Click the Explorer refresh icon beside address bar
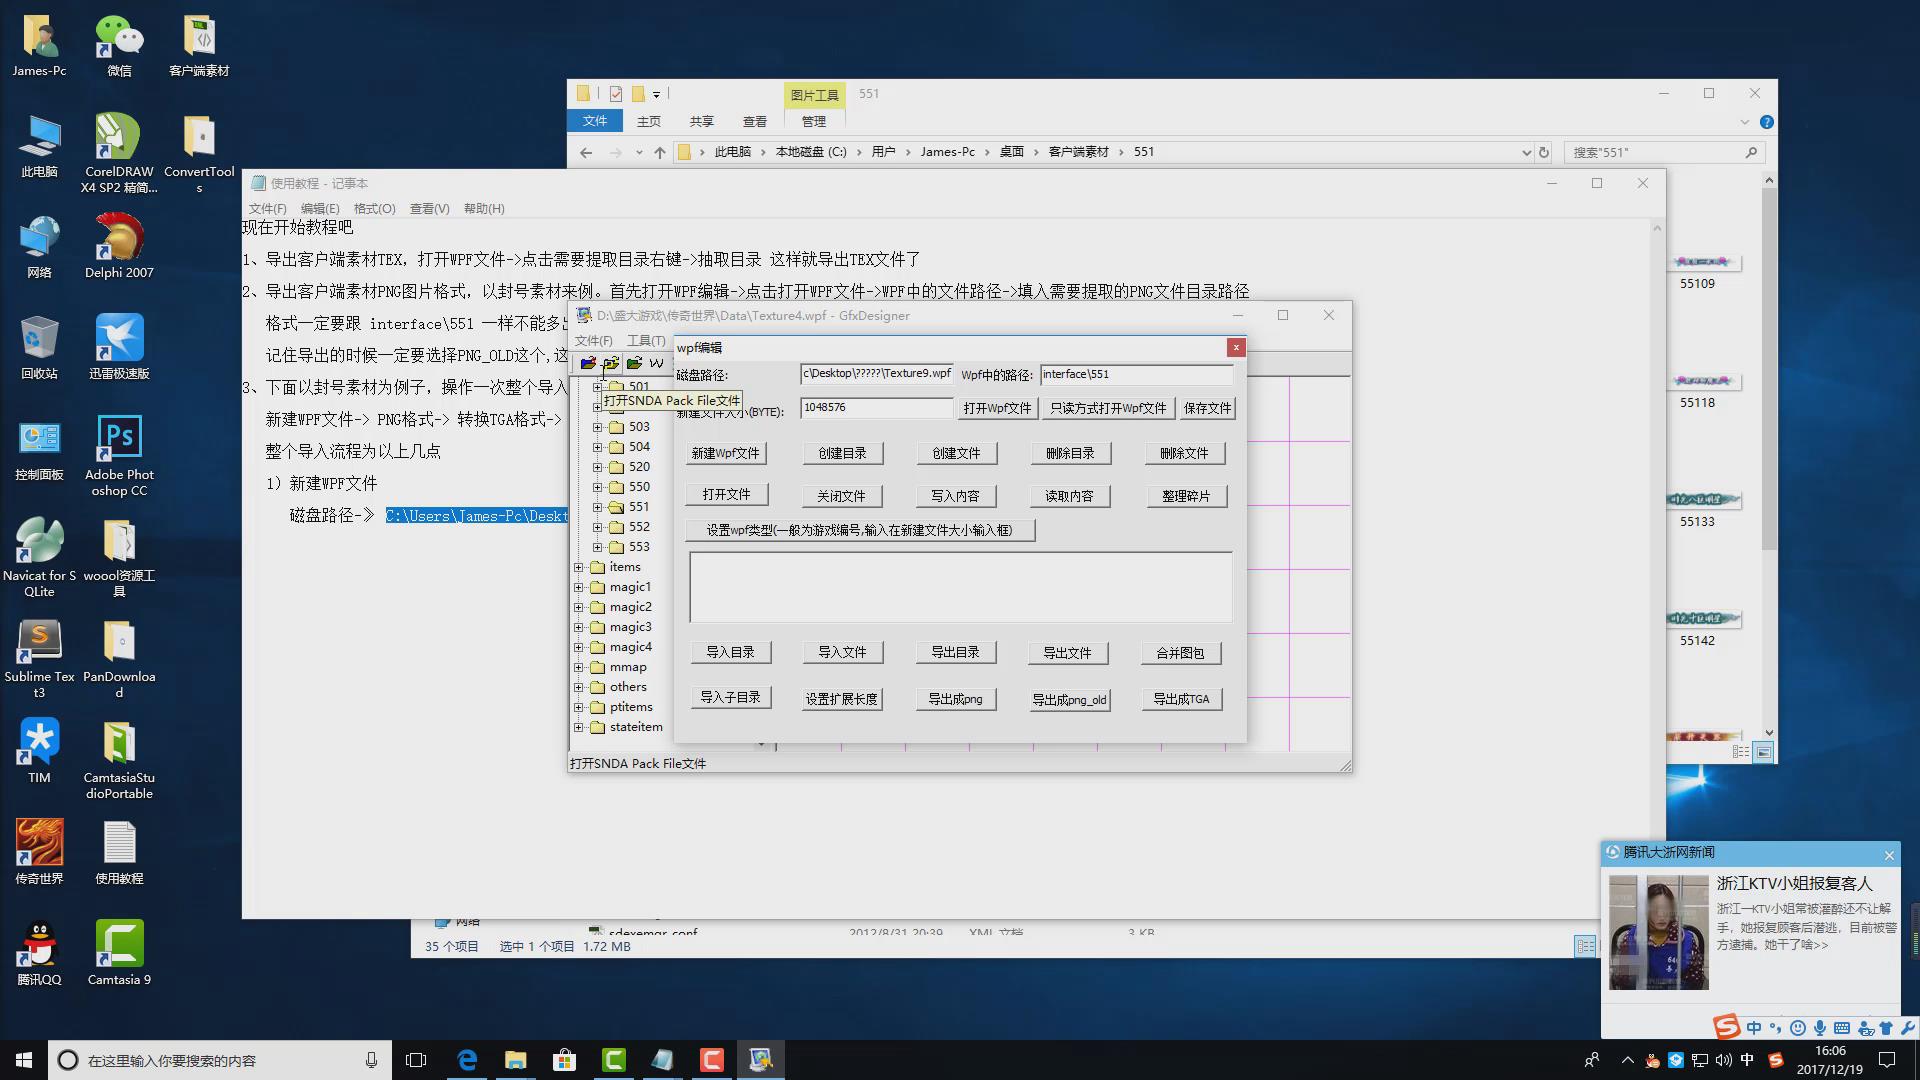Screen dimensions: 1920x1080 tap(1544, 152)
